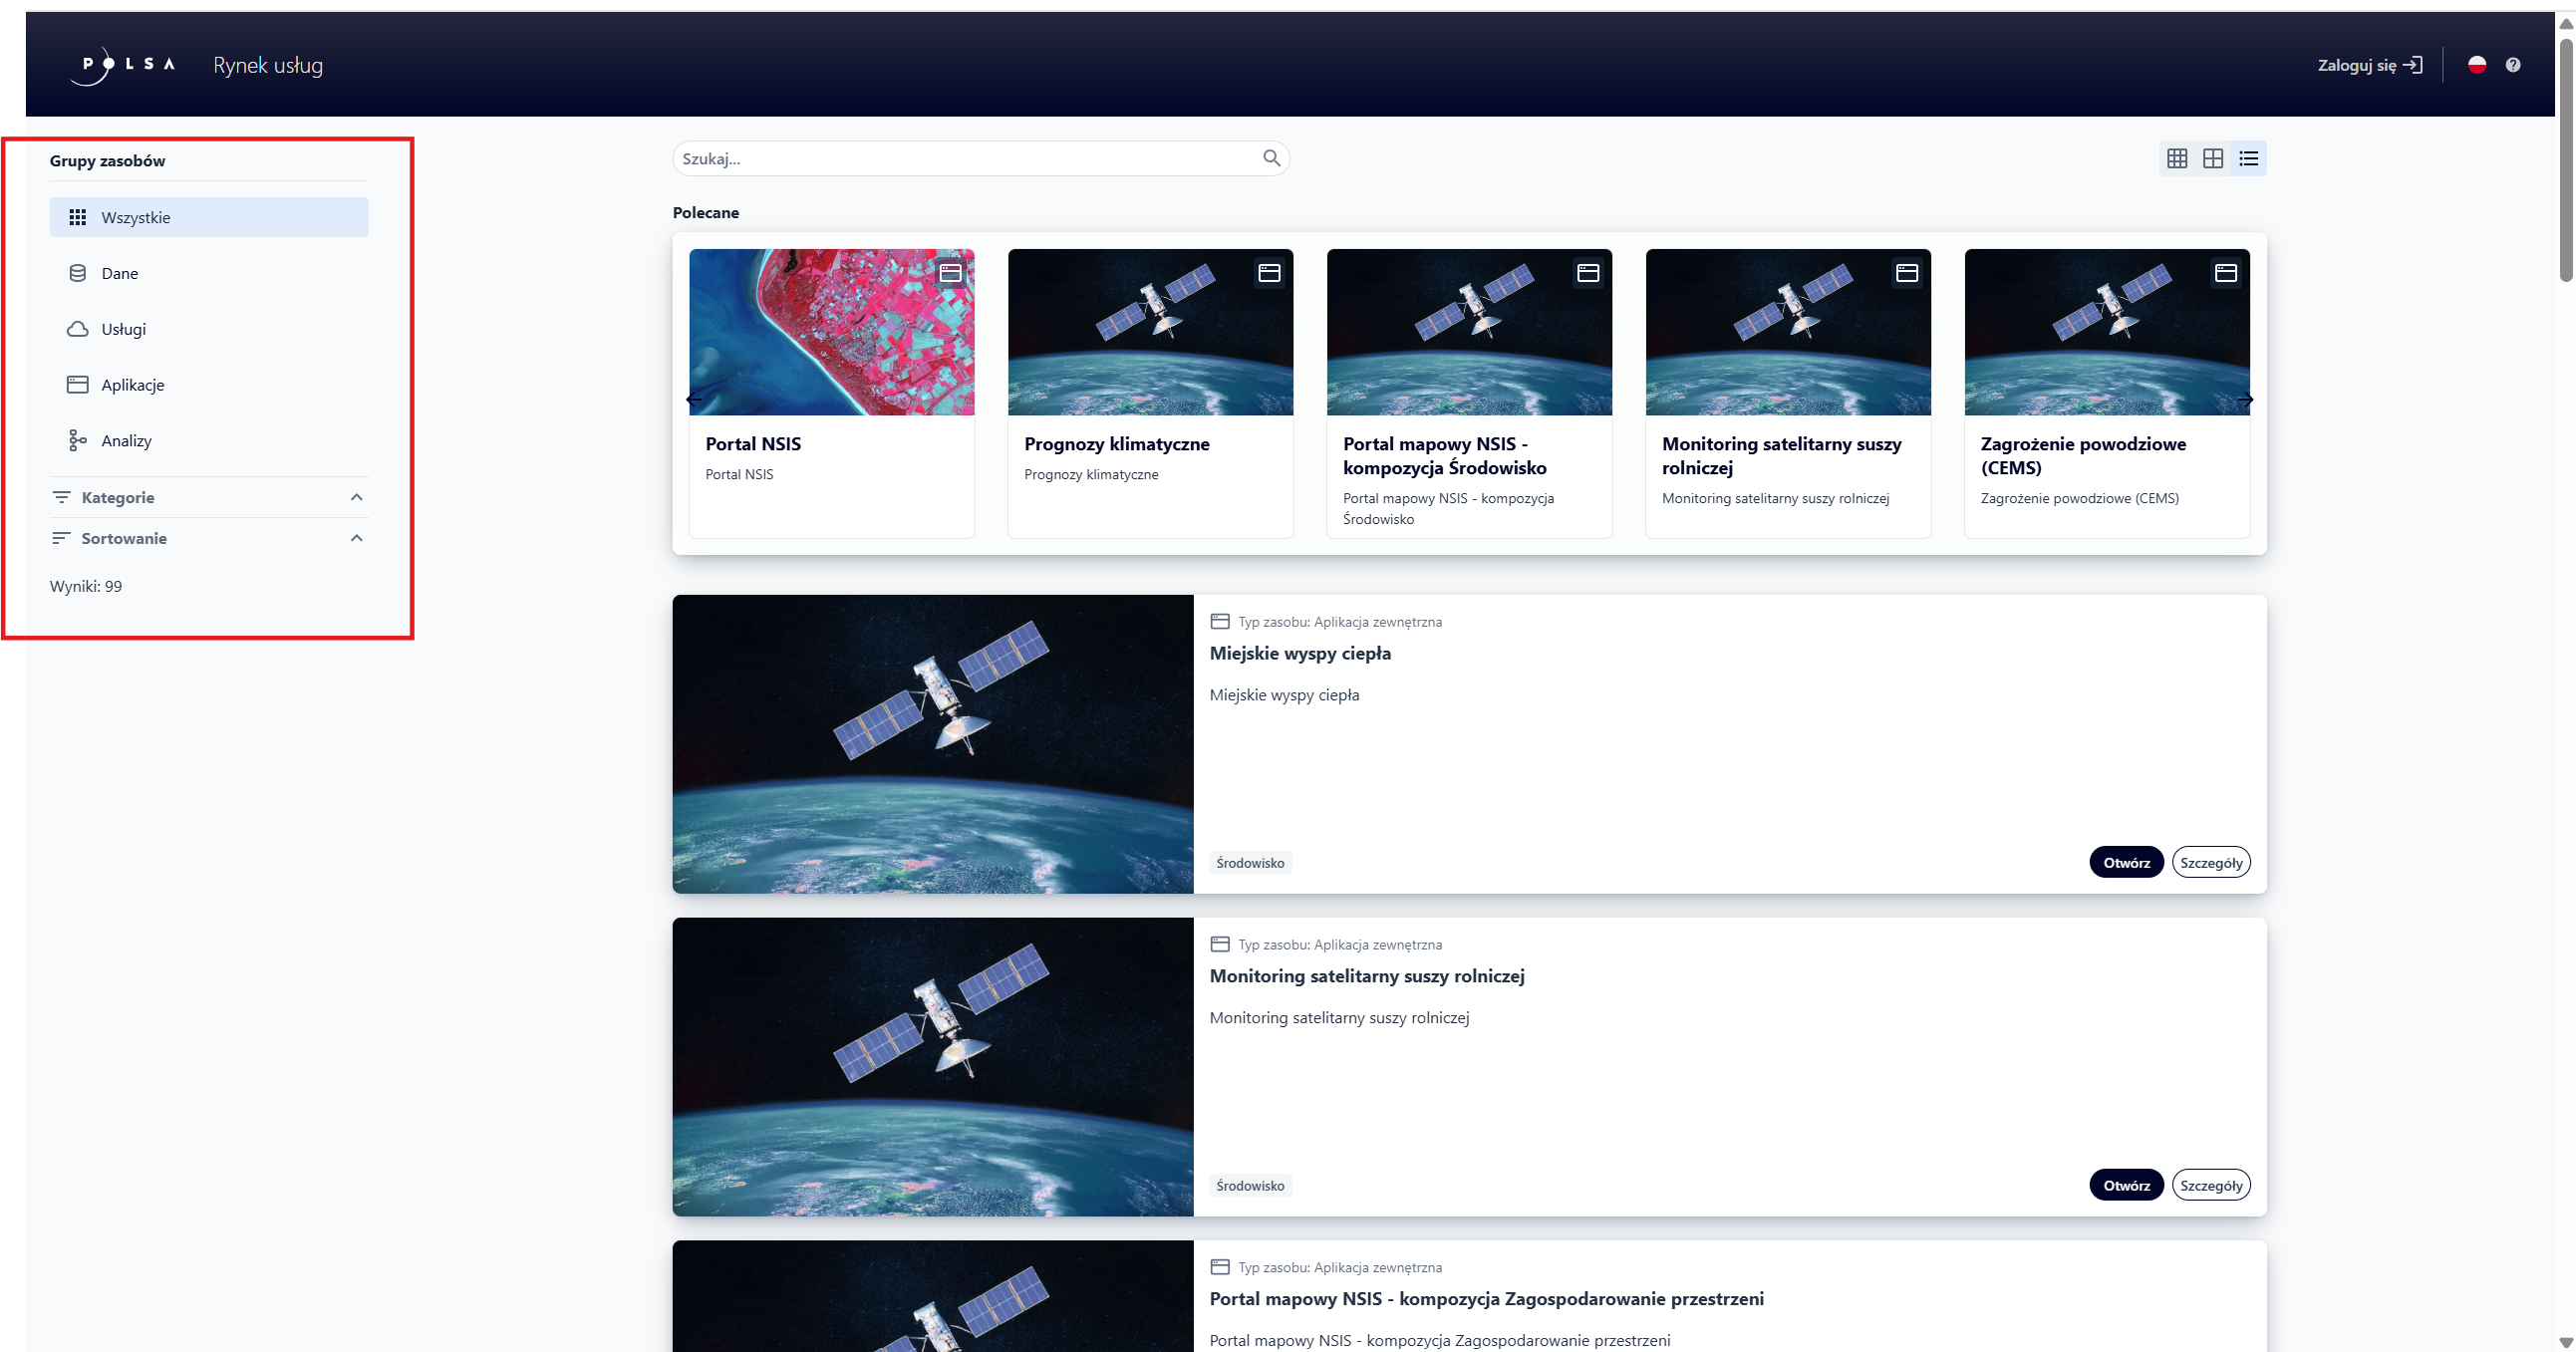This screenshot has height=1352, width=2576.
Task: Open the help question mark icon
Action: pyautogui.click(x=2513, y=65)
